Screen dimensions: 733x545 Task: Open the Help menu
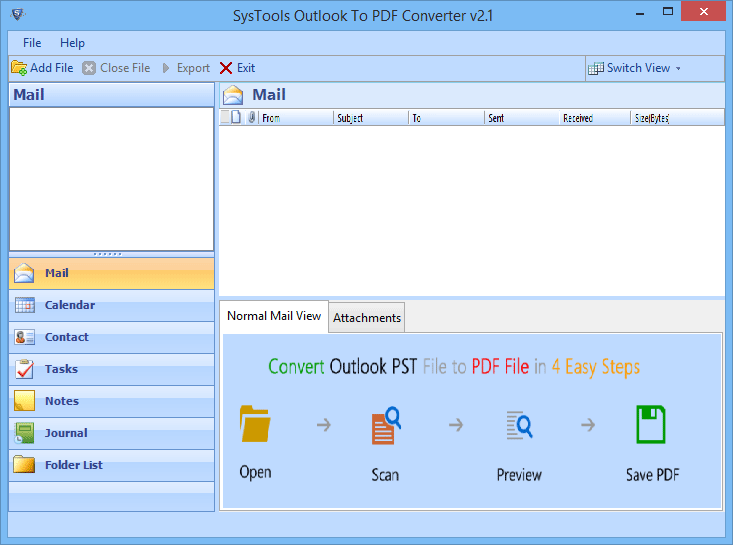(x=72, y=43)
